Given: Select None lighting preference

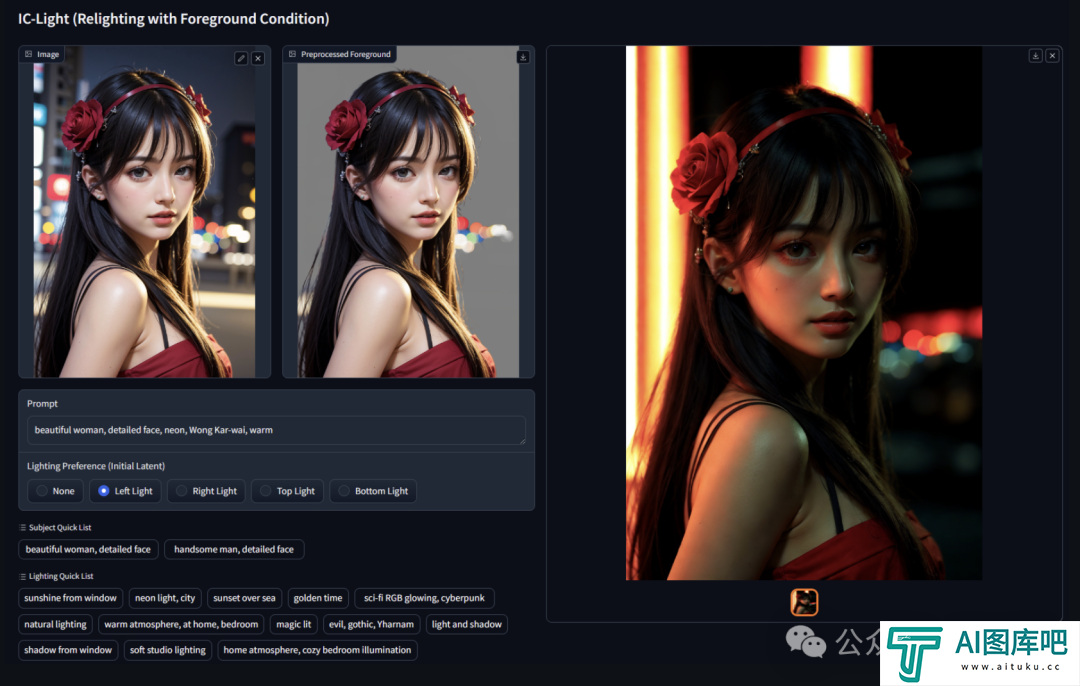Looking at the screenshot, I should (55, 491).
